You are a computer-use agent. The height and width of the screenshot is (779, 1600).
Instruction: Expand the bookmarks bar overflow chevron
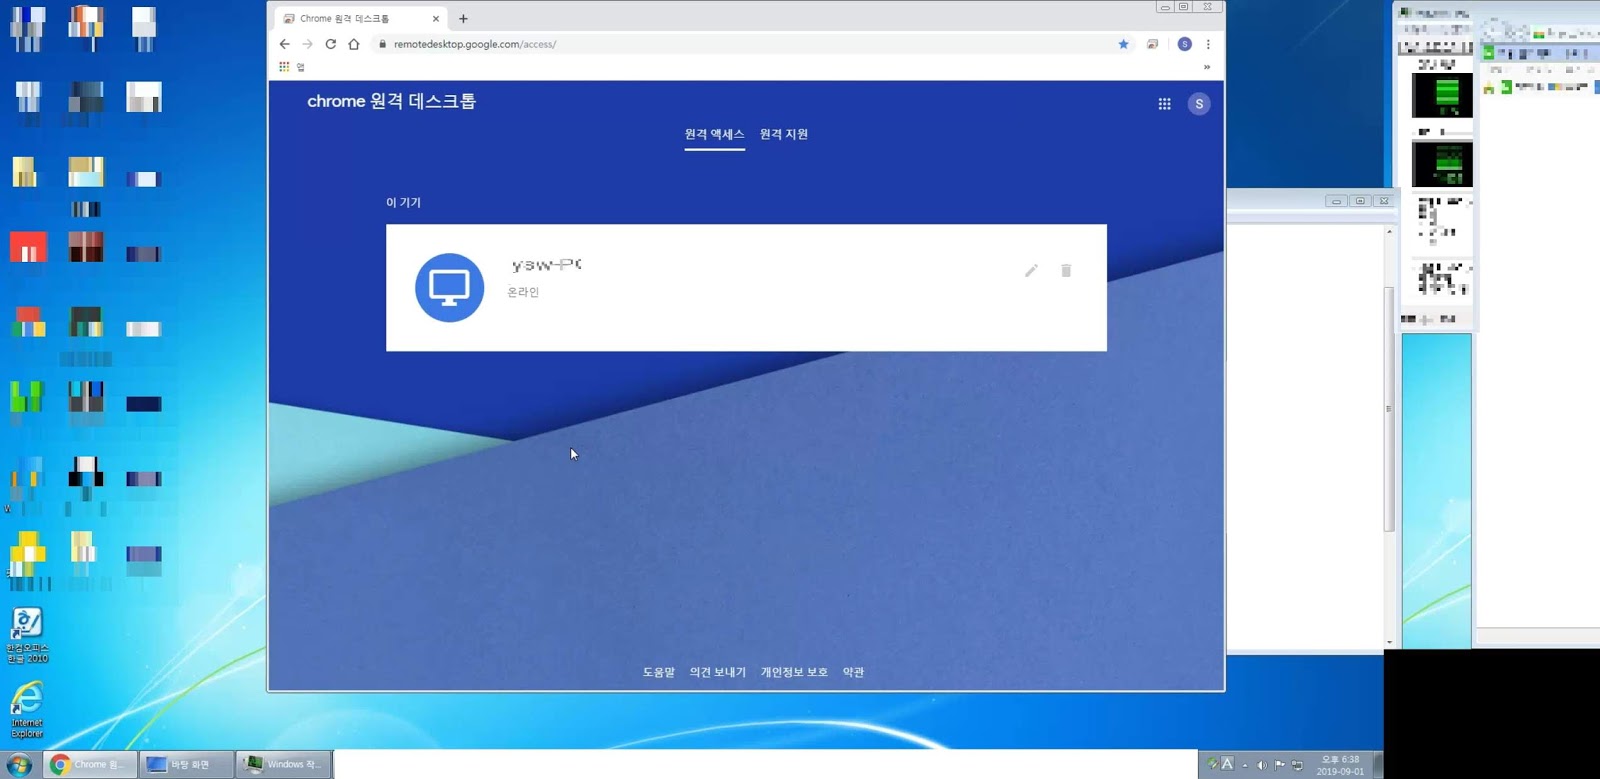point(1207,67)
